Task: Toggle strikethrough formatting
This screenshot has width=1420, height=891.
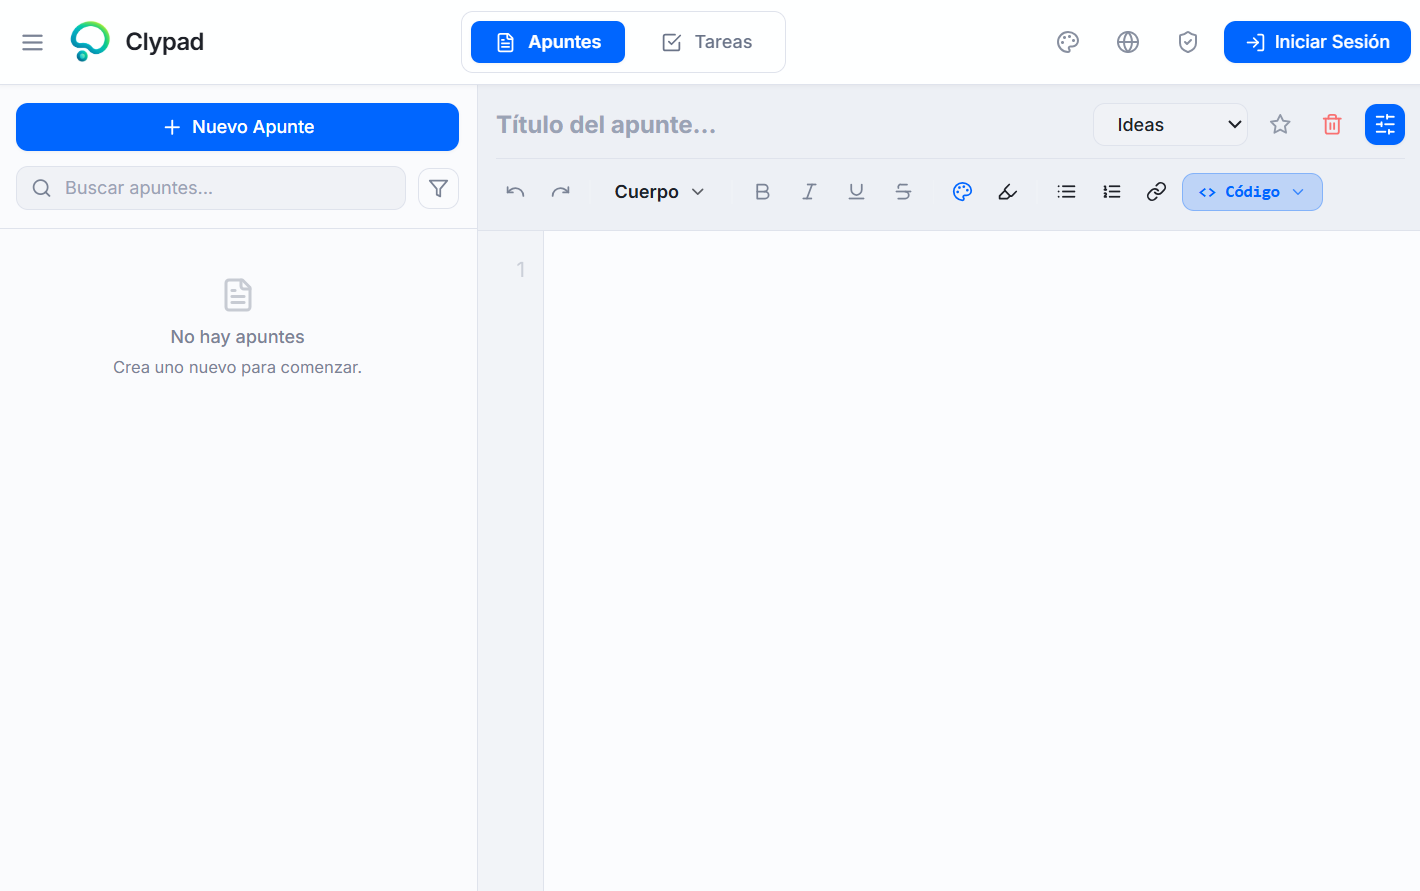Action: [903, 192]
